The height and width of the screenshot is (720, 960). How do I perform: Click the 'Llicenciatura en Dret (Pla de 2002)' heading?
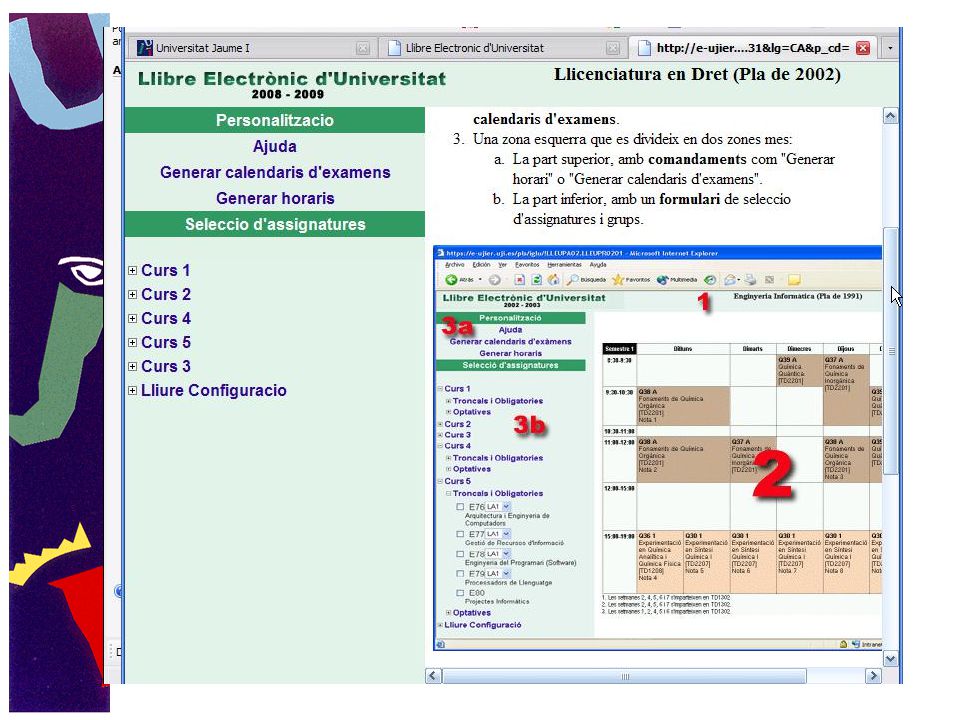pos(697,74)
